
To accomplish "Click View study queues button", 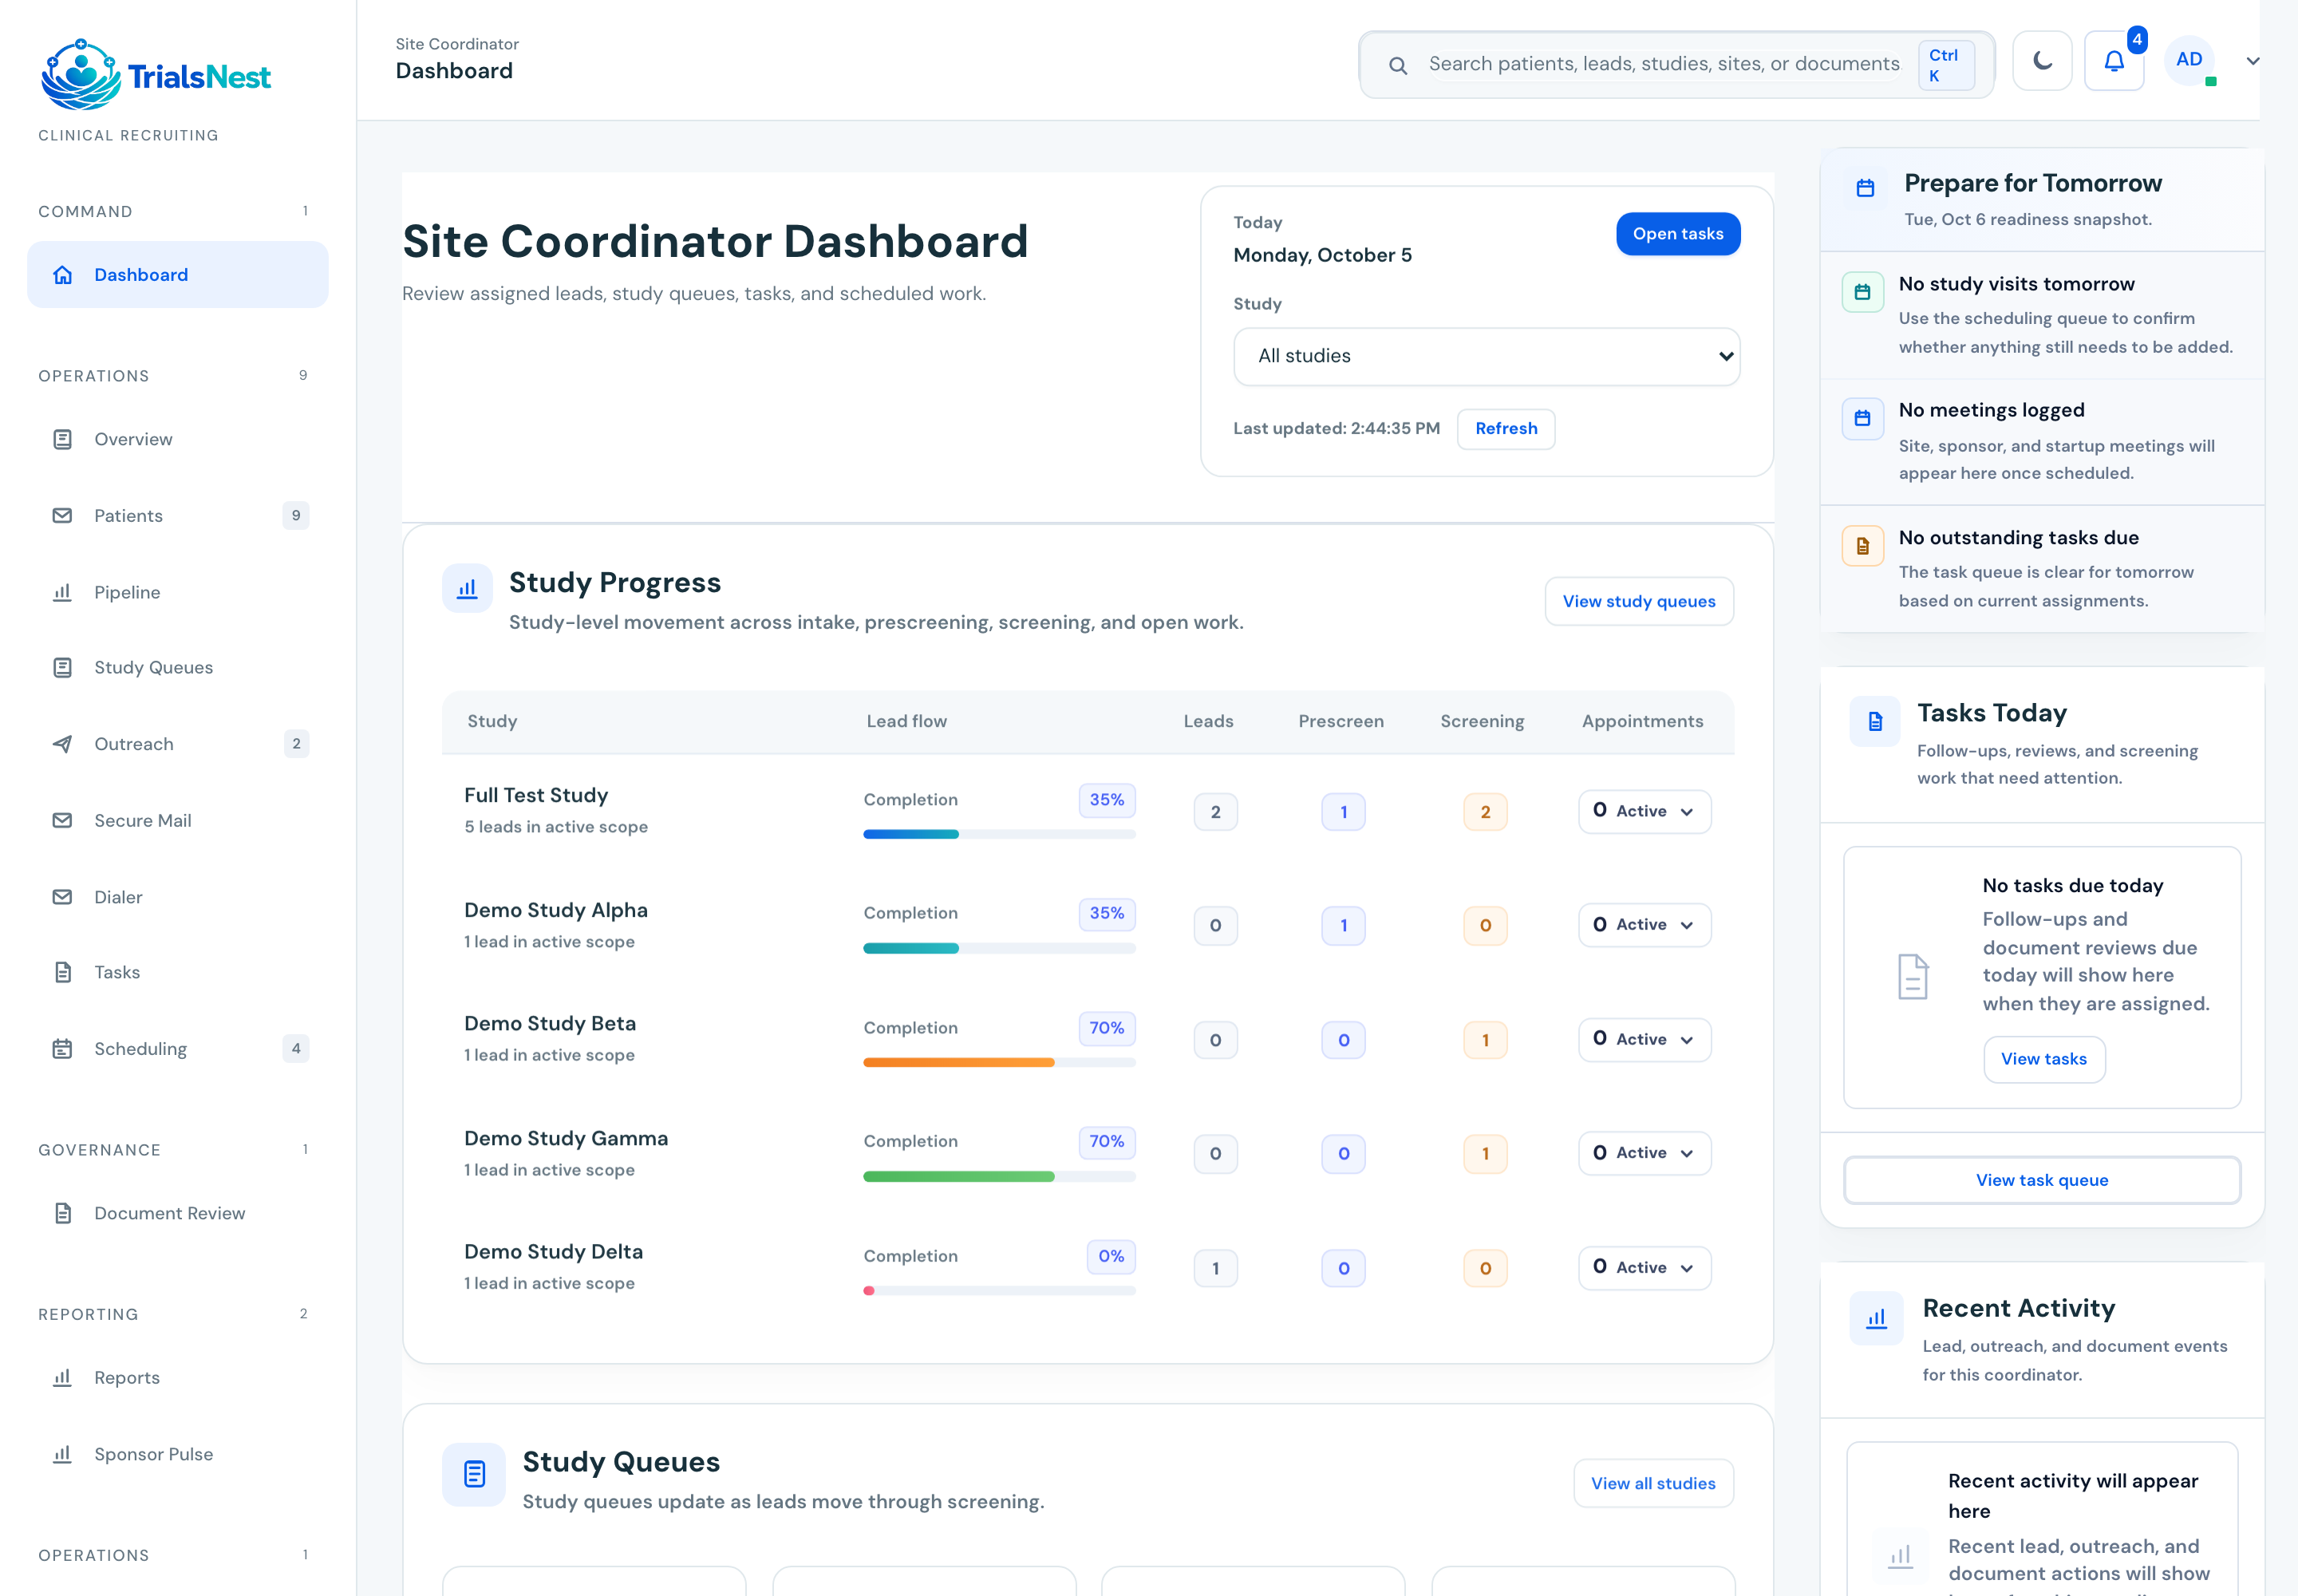I will [x=1638, y=601].
